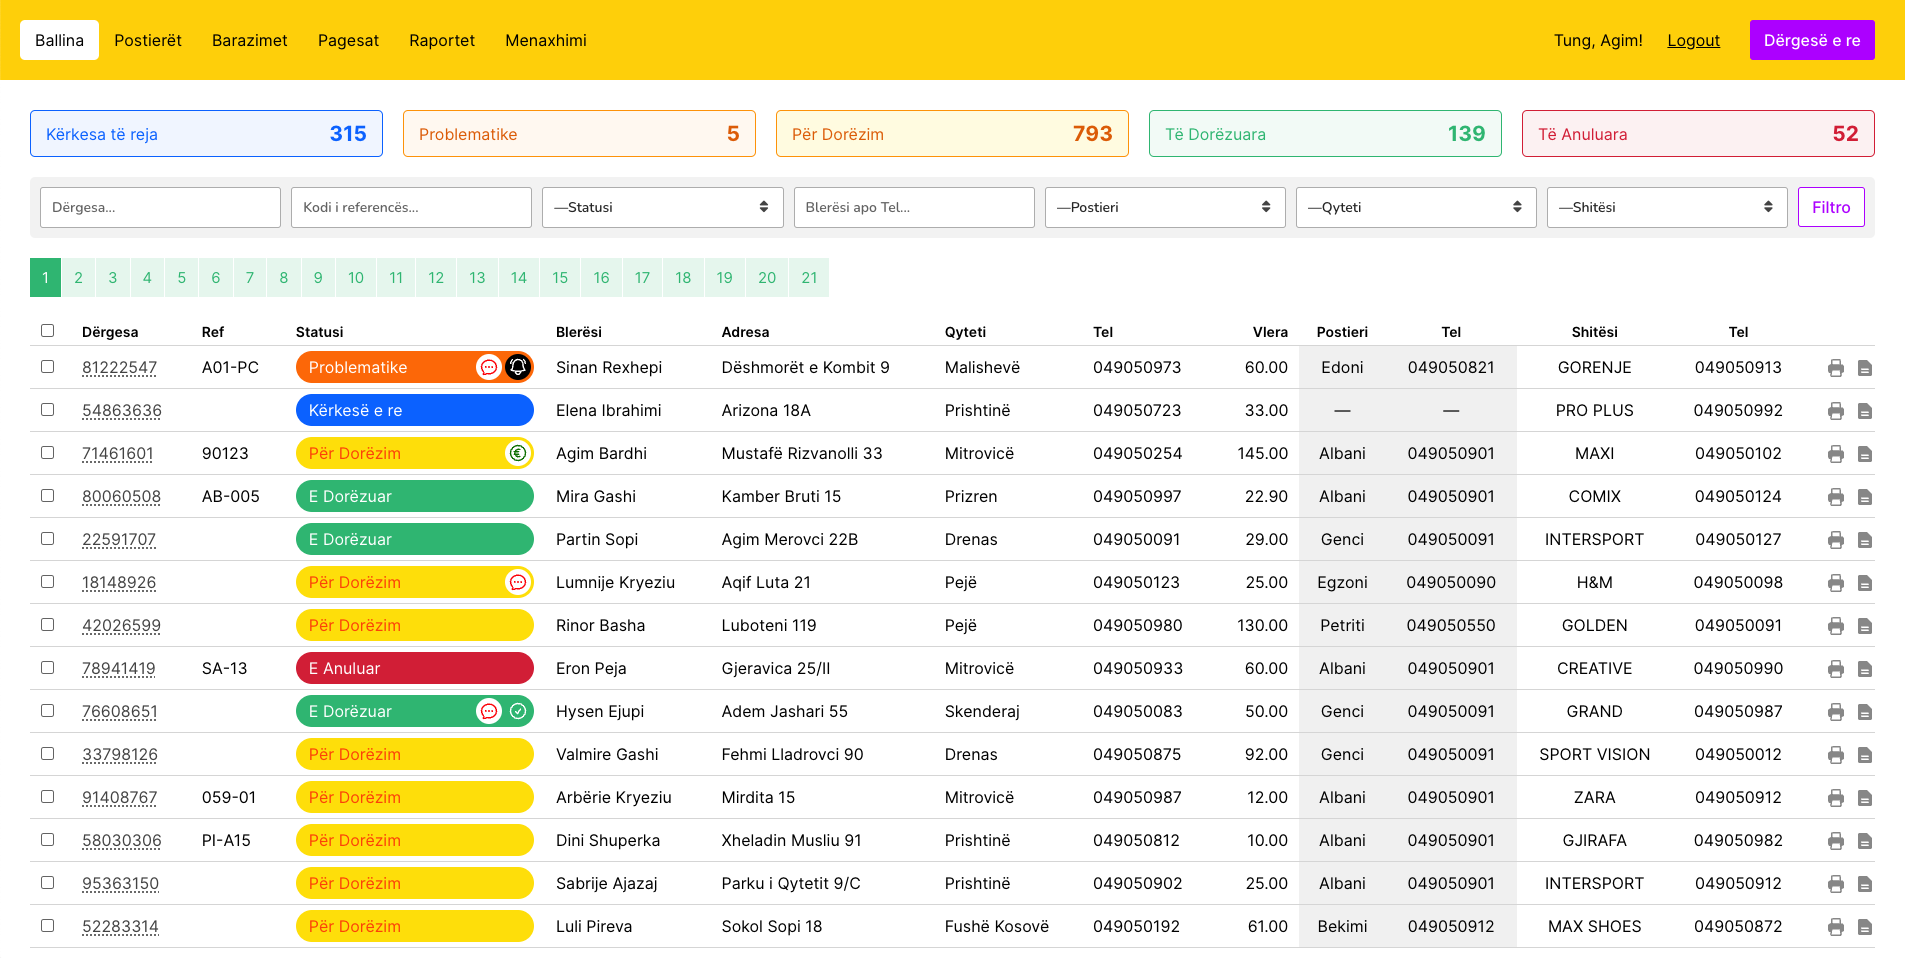Viewport: 1905px width, 958px height.
Task: Open document for Sinan Rexhepi shipment
Action: [x=1865, y=368]
